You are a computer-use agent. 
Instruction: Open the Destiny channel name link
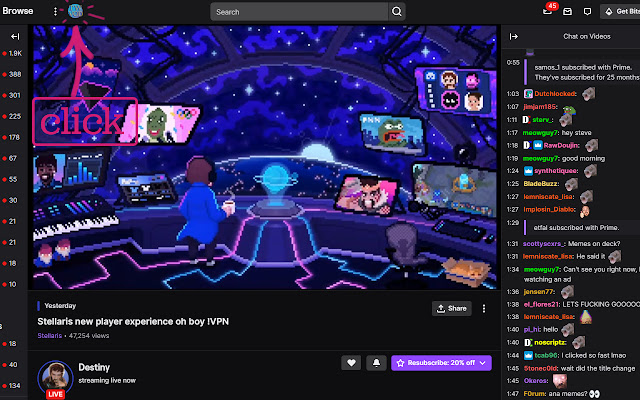pyautogui.click(x=94, y=367)
